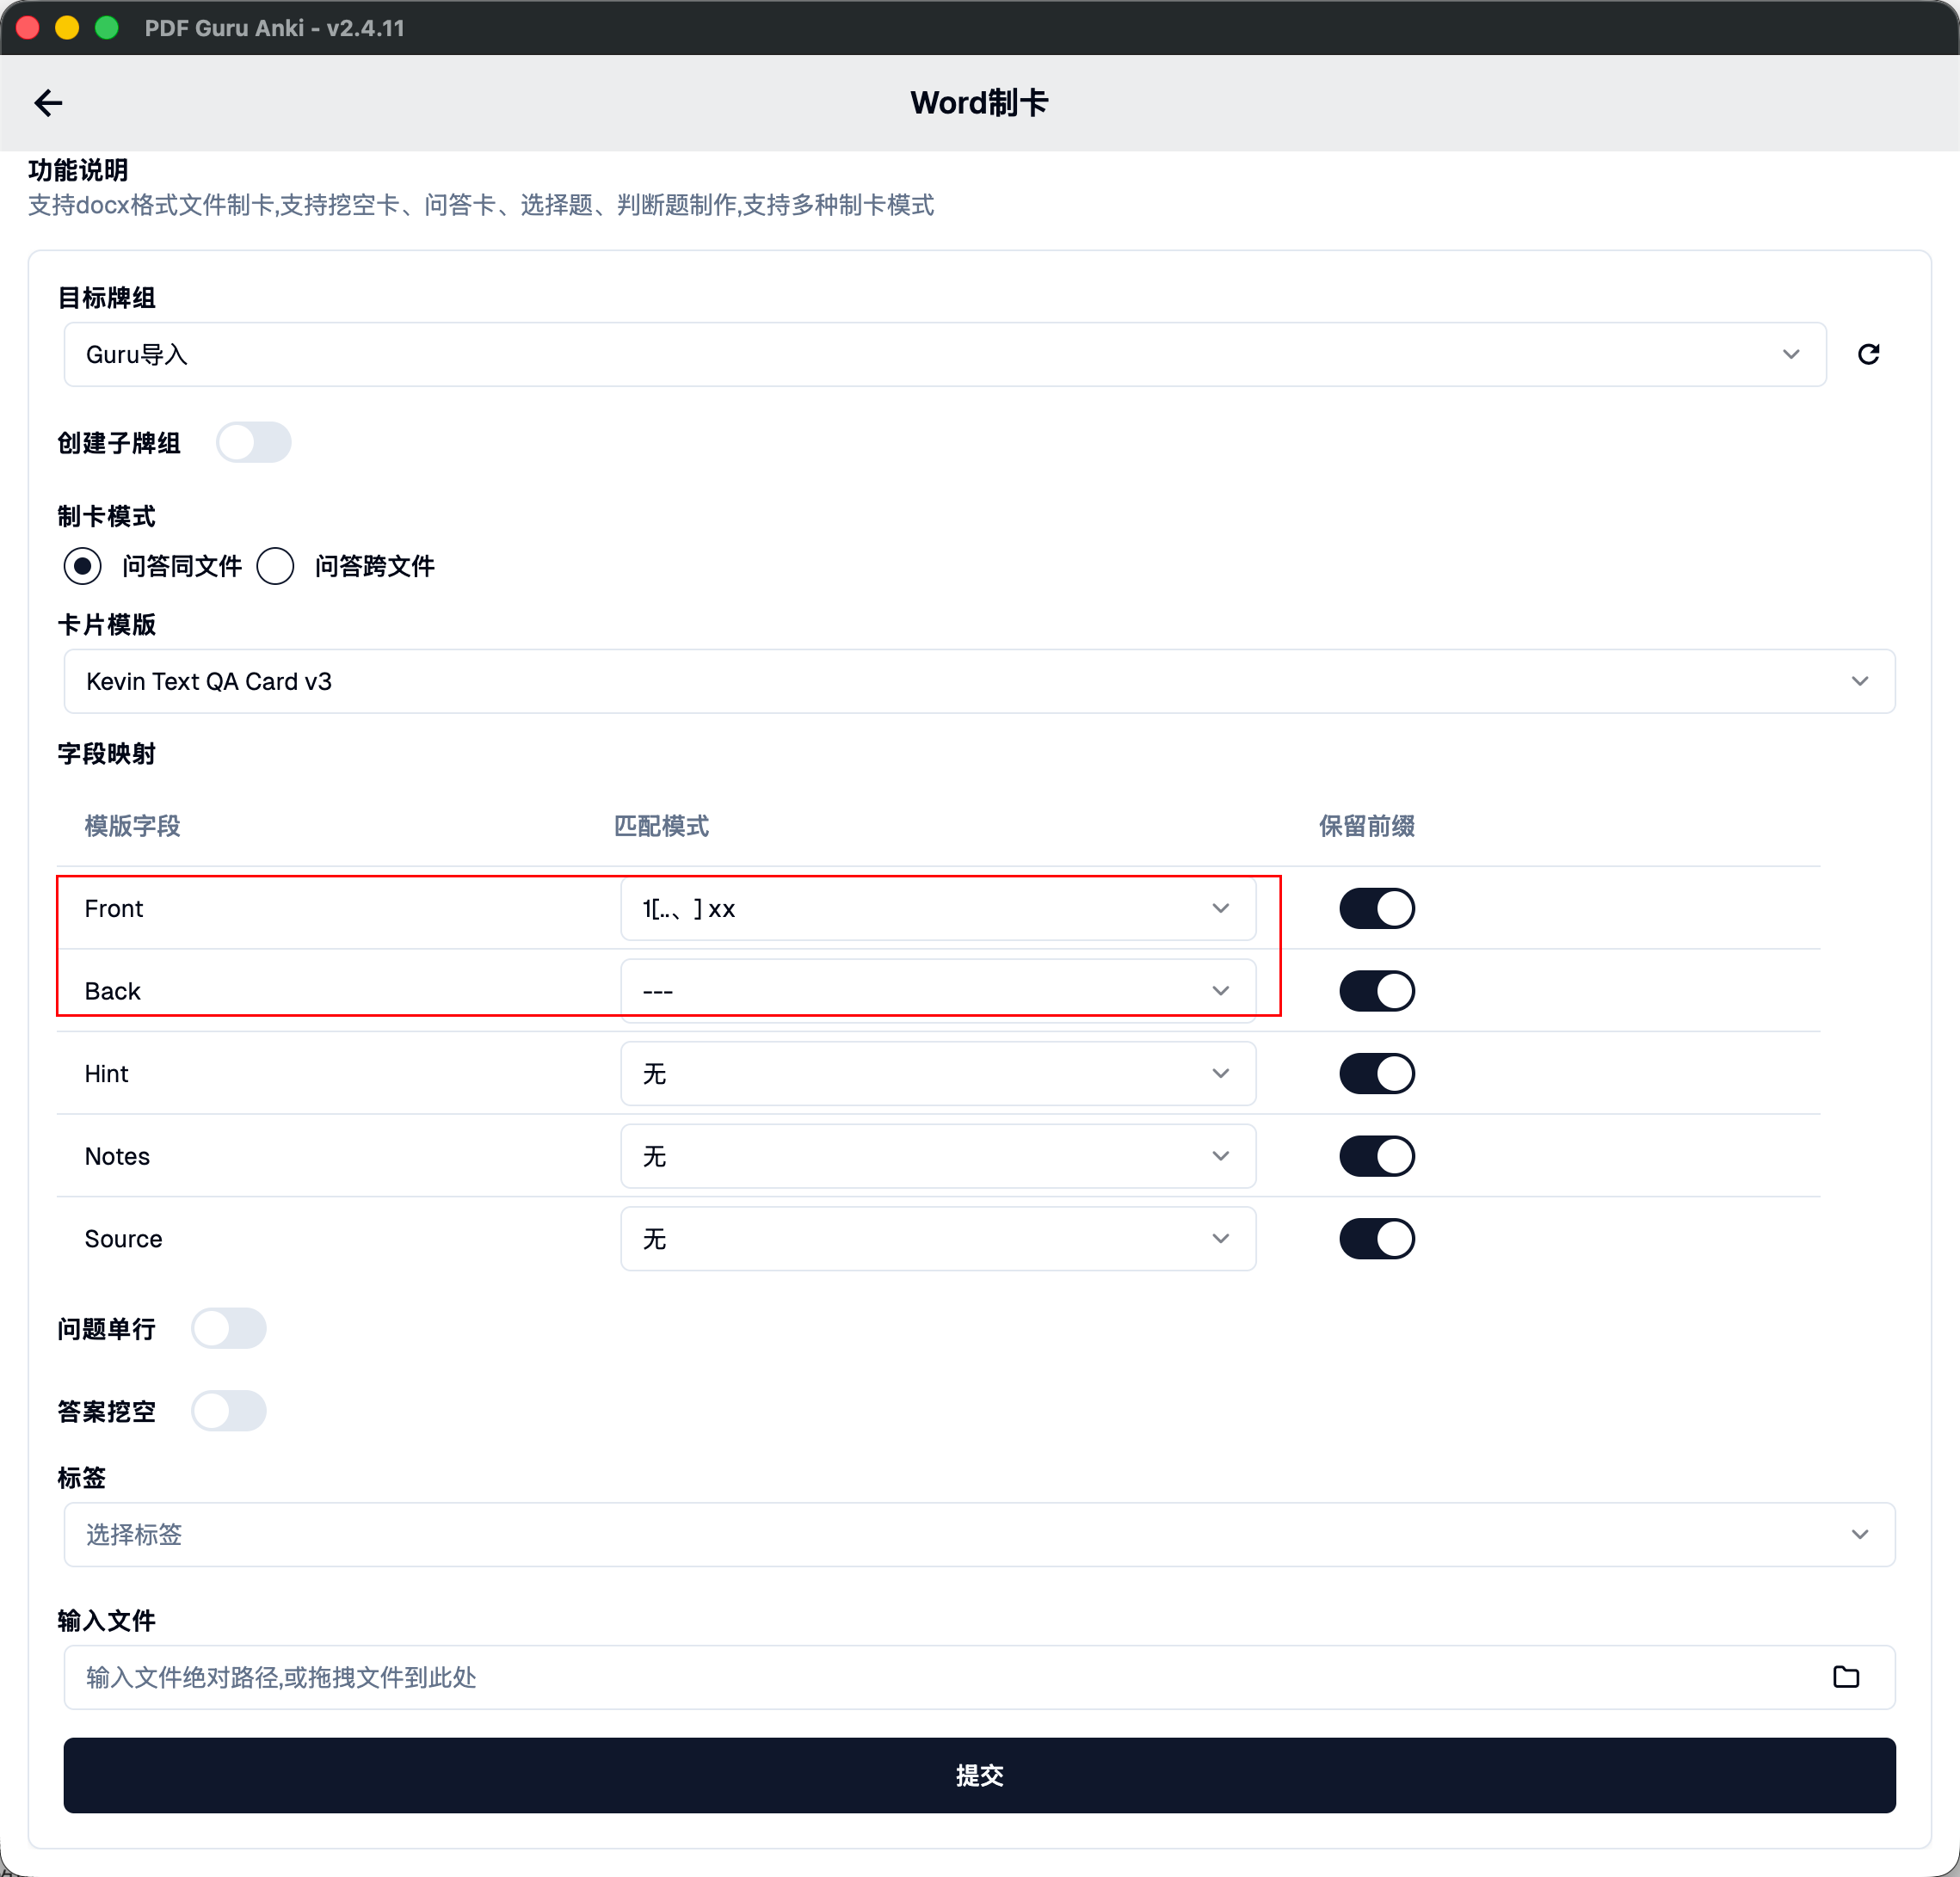Expand the 卡片模版 Kevin Text QA dropdown
Screen dimensions: 1960x1877
[978, 681]
